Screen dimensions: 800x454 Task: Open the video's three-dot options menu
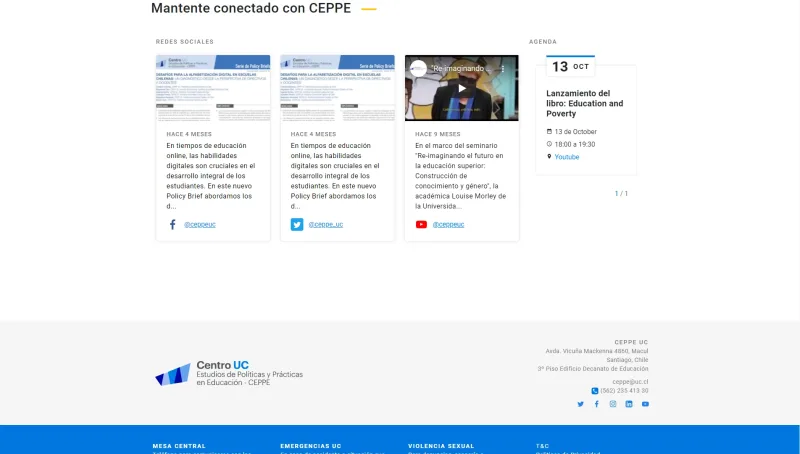(x=503, y=68)
